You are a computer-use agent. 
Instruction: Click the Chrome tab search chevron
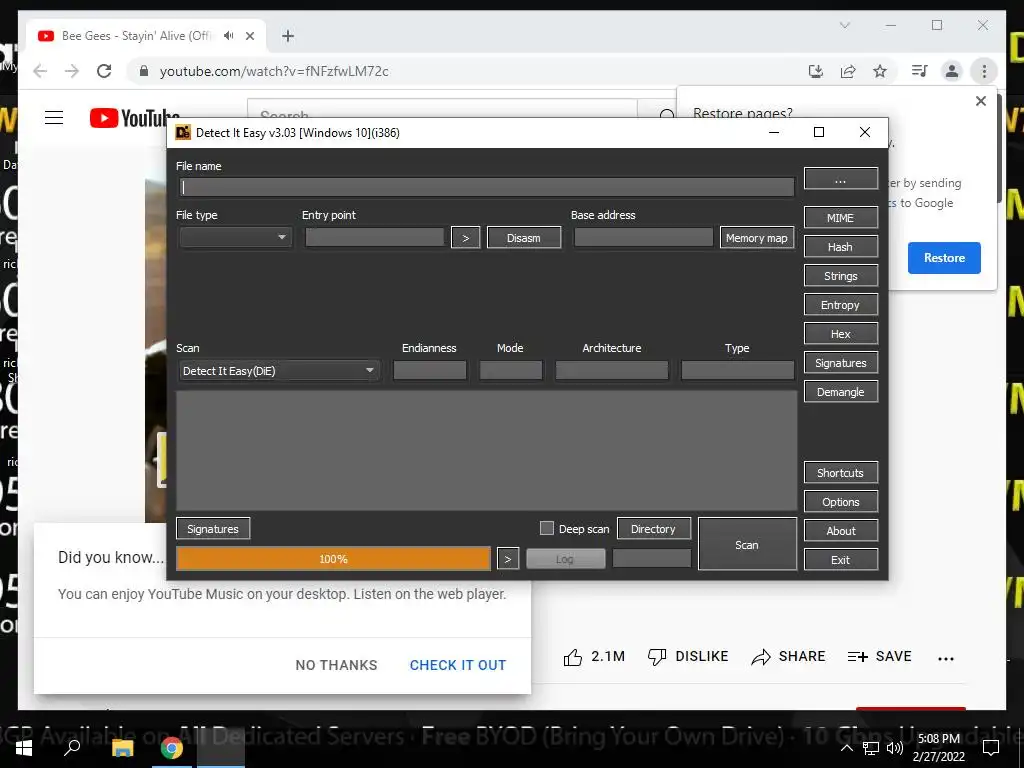(x=844, y=25)
